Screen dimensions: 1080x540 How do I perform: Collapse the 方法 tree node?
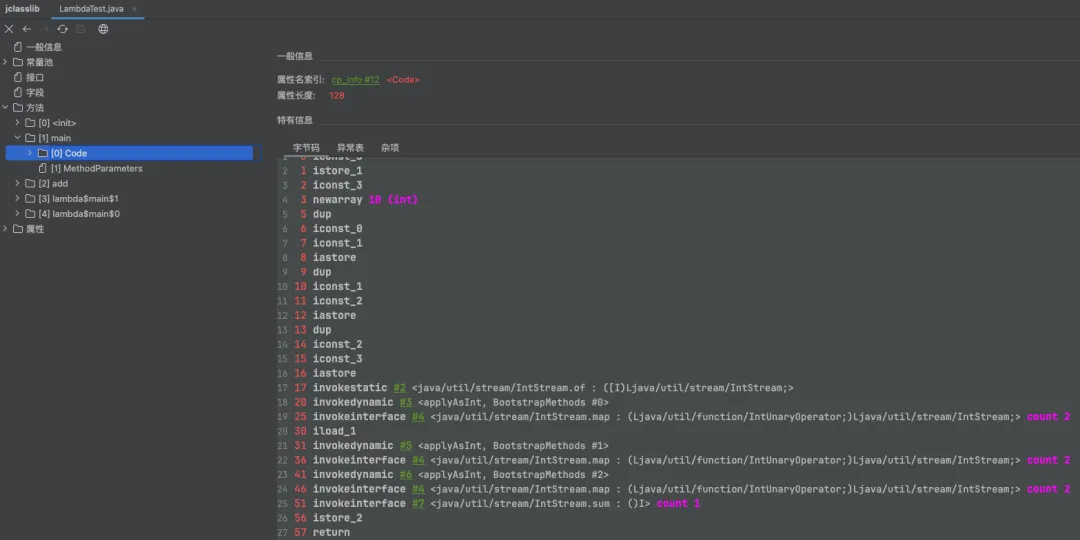tap(6, 107)
